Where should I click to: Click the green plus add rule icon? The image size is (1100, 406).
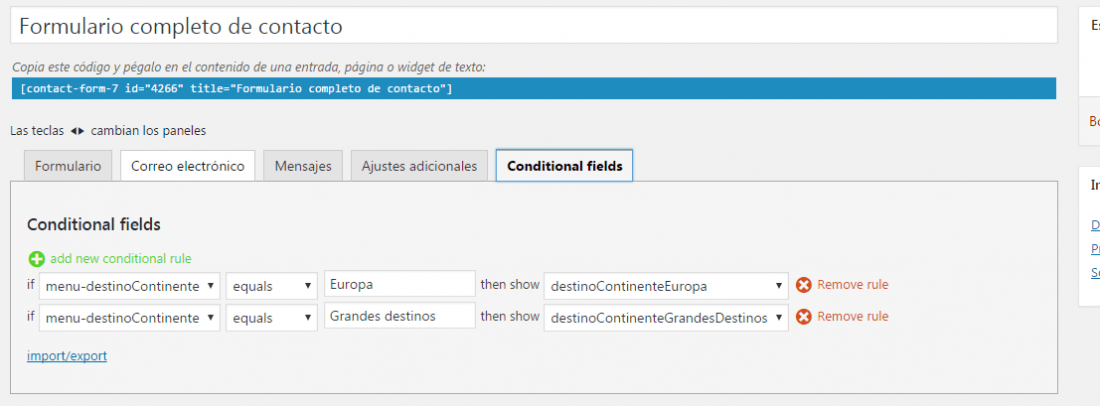(36, 259)
